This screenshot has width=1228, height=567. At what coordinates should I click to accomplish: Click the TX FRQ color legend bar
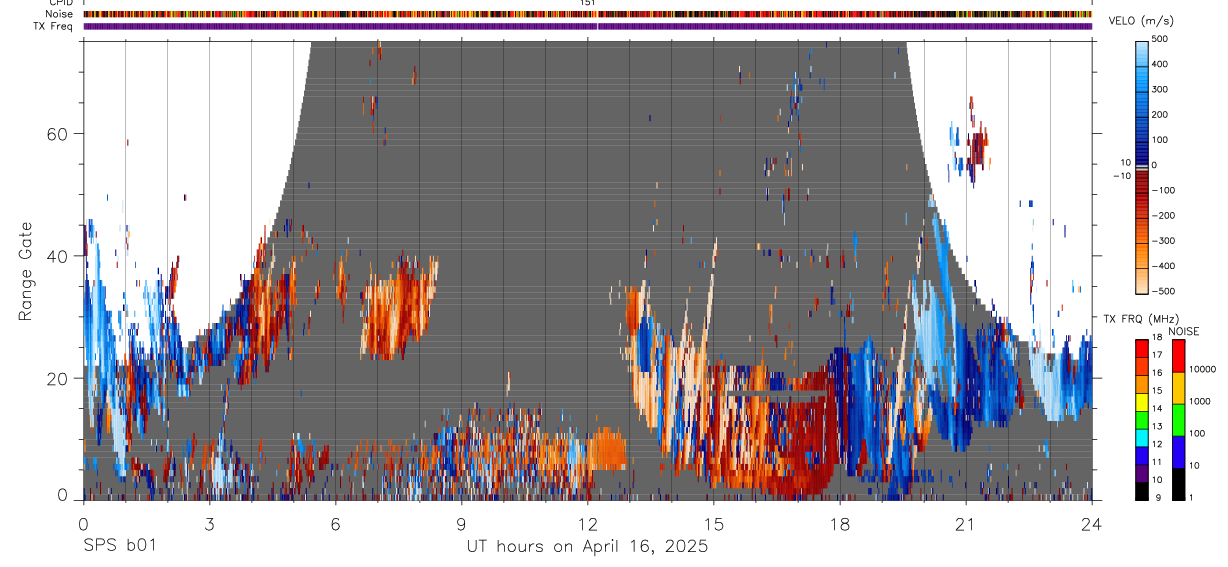(x=1142, y=419)
